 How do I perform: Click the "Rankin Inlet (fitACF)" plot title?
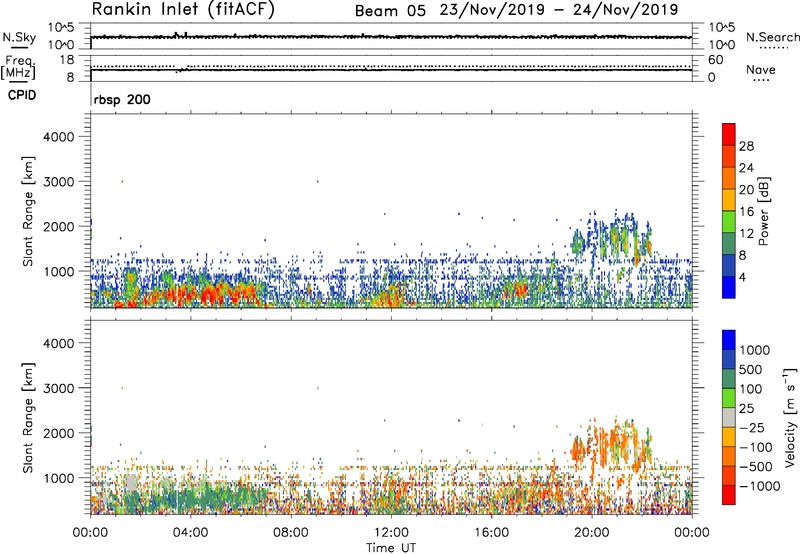coord(183,9)
